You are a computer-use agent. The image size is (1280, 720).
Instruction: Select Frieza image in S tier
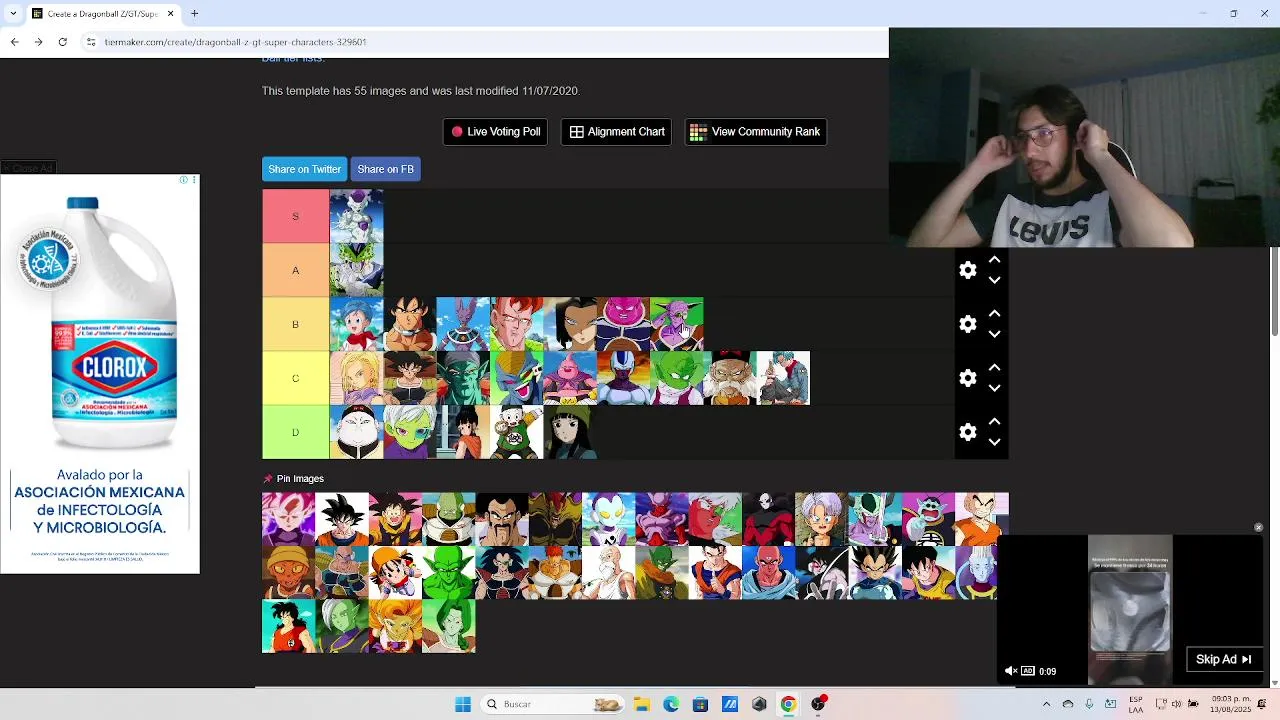tap(356, 216)
